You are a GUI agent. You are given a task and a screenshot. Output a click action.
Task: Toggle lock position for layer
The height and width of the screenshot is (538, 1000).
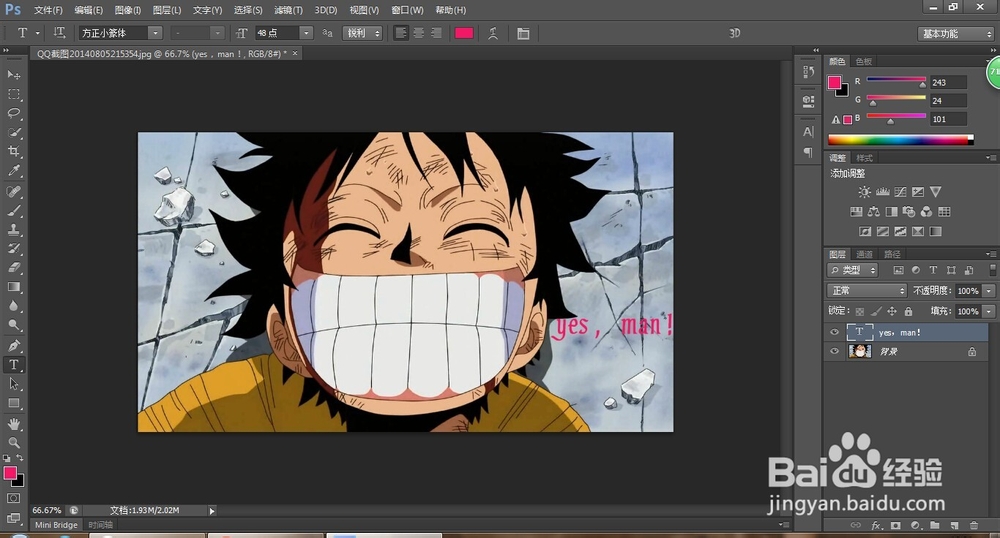(x=892, y=311)
